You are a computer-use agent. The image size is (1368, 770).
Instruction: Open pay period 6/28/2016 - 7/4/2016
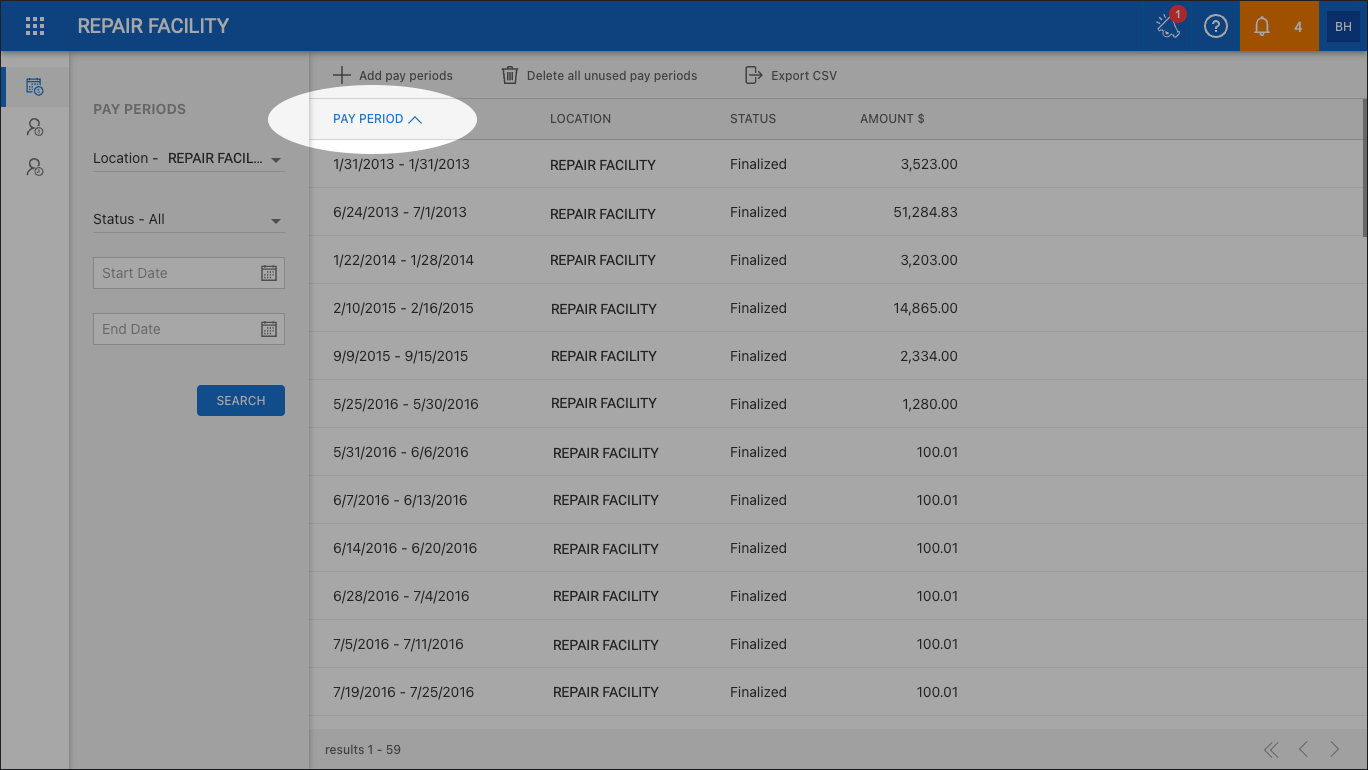(x=401, y=596)
